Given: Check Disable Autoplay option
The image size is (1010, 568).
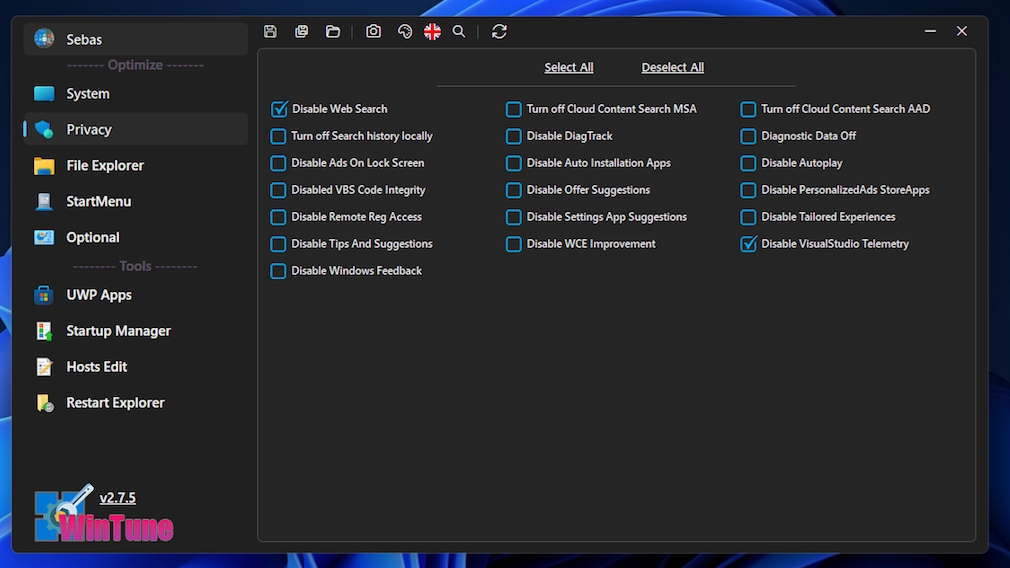Looking at the screenshot, I should click(748, 163).
